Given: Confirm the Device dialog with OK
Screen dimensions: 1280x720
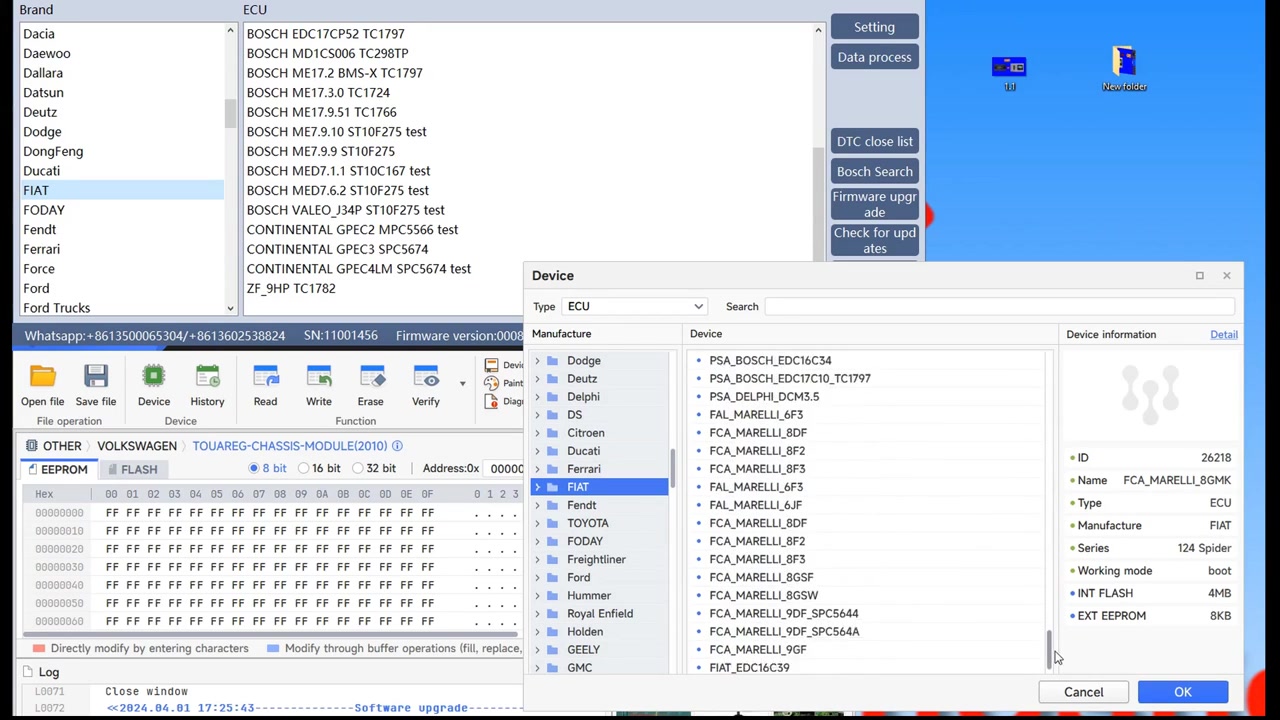Looking at the screenshot, I should point(1183,692).
